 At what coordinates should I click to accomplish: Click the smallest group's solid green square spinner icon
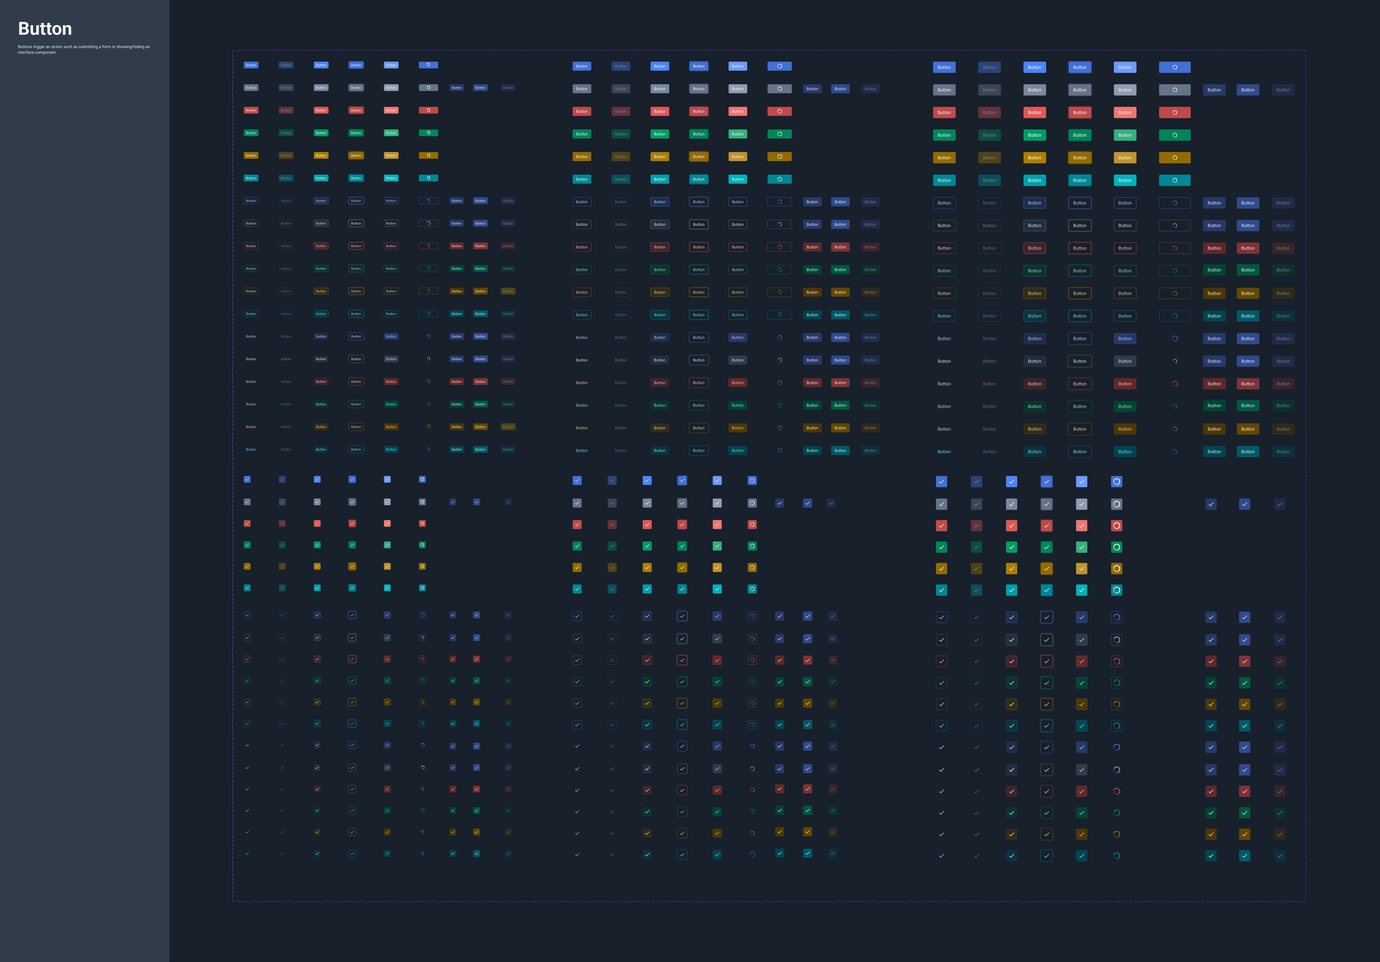(422, 545)
